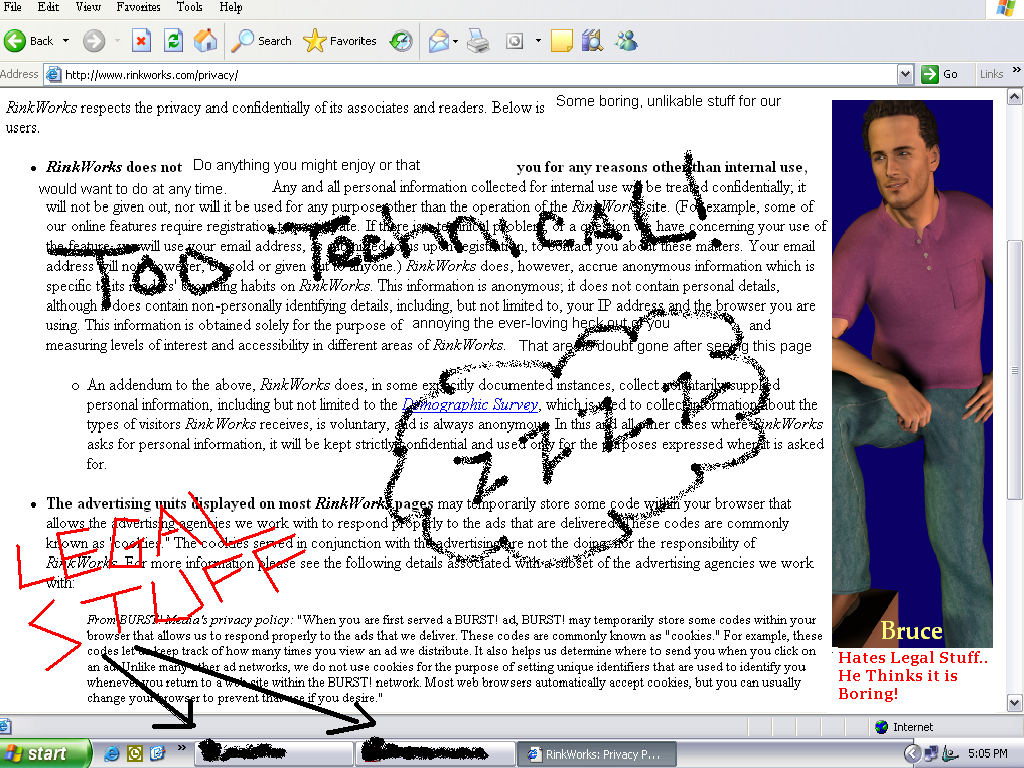Expand the Edit button dropdown arrow
1024x768 pixels.
[538, 41]
